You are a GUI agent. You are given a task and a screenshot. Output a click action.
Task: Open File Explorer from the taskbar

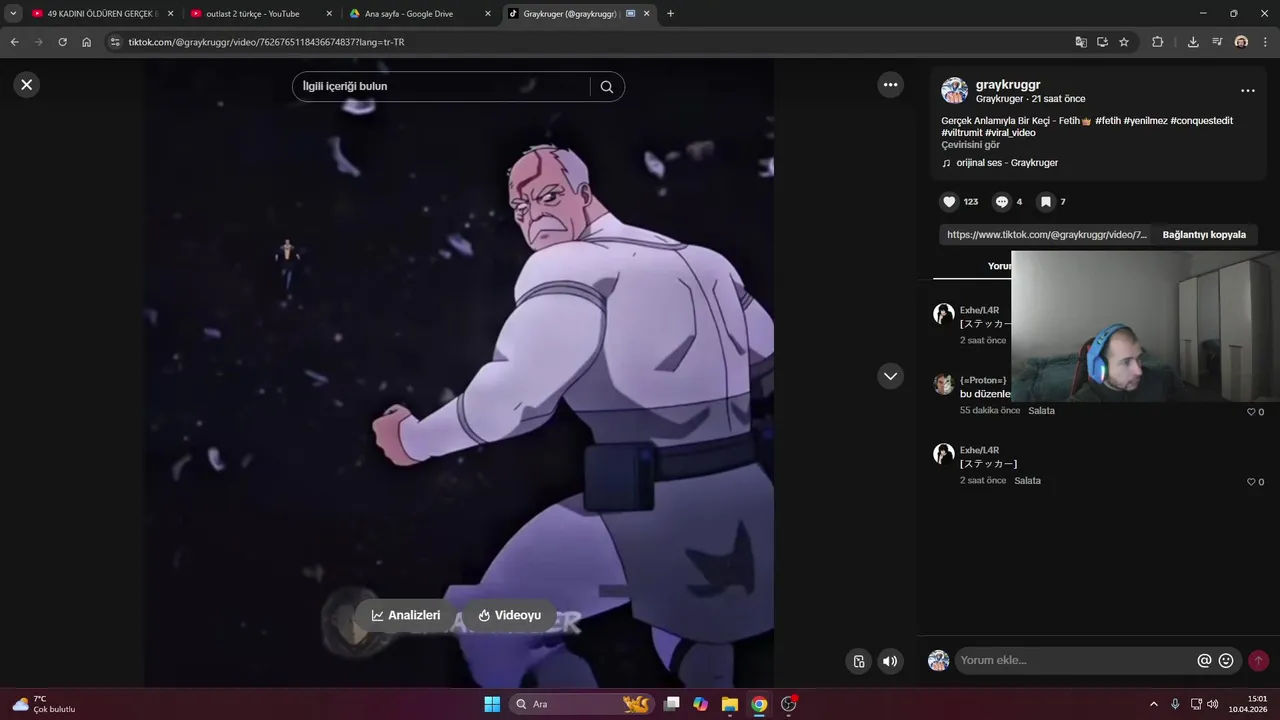(729, 704)
